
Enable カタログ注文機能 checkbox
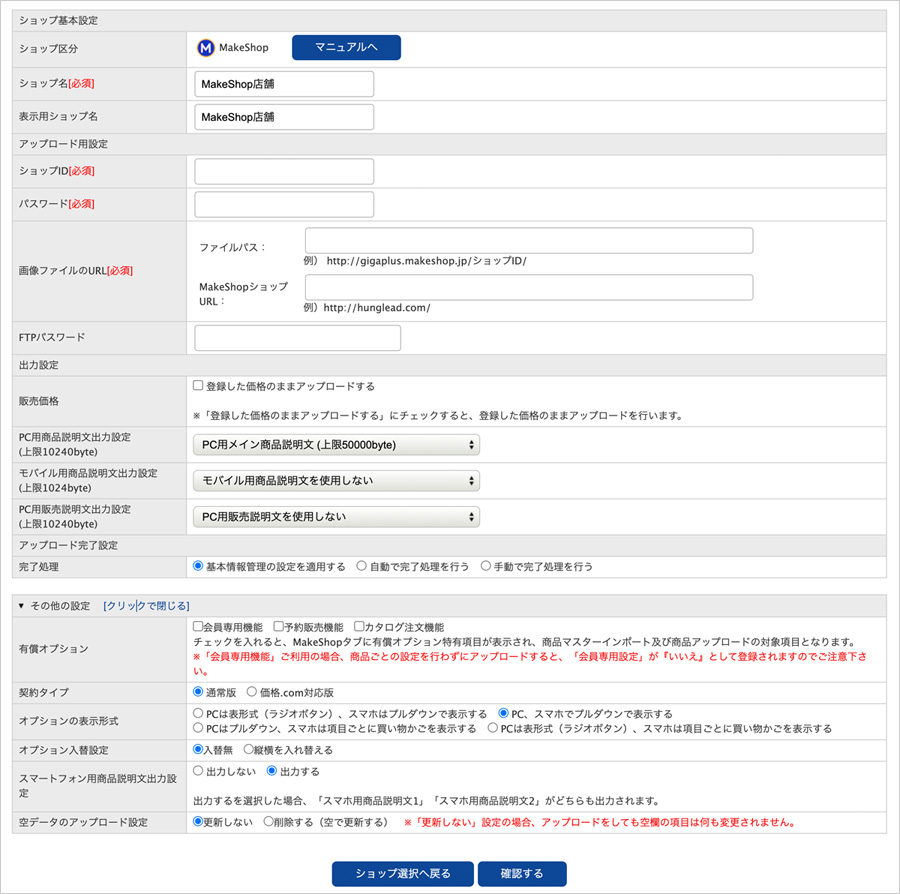(359, 627)
